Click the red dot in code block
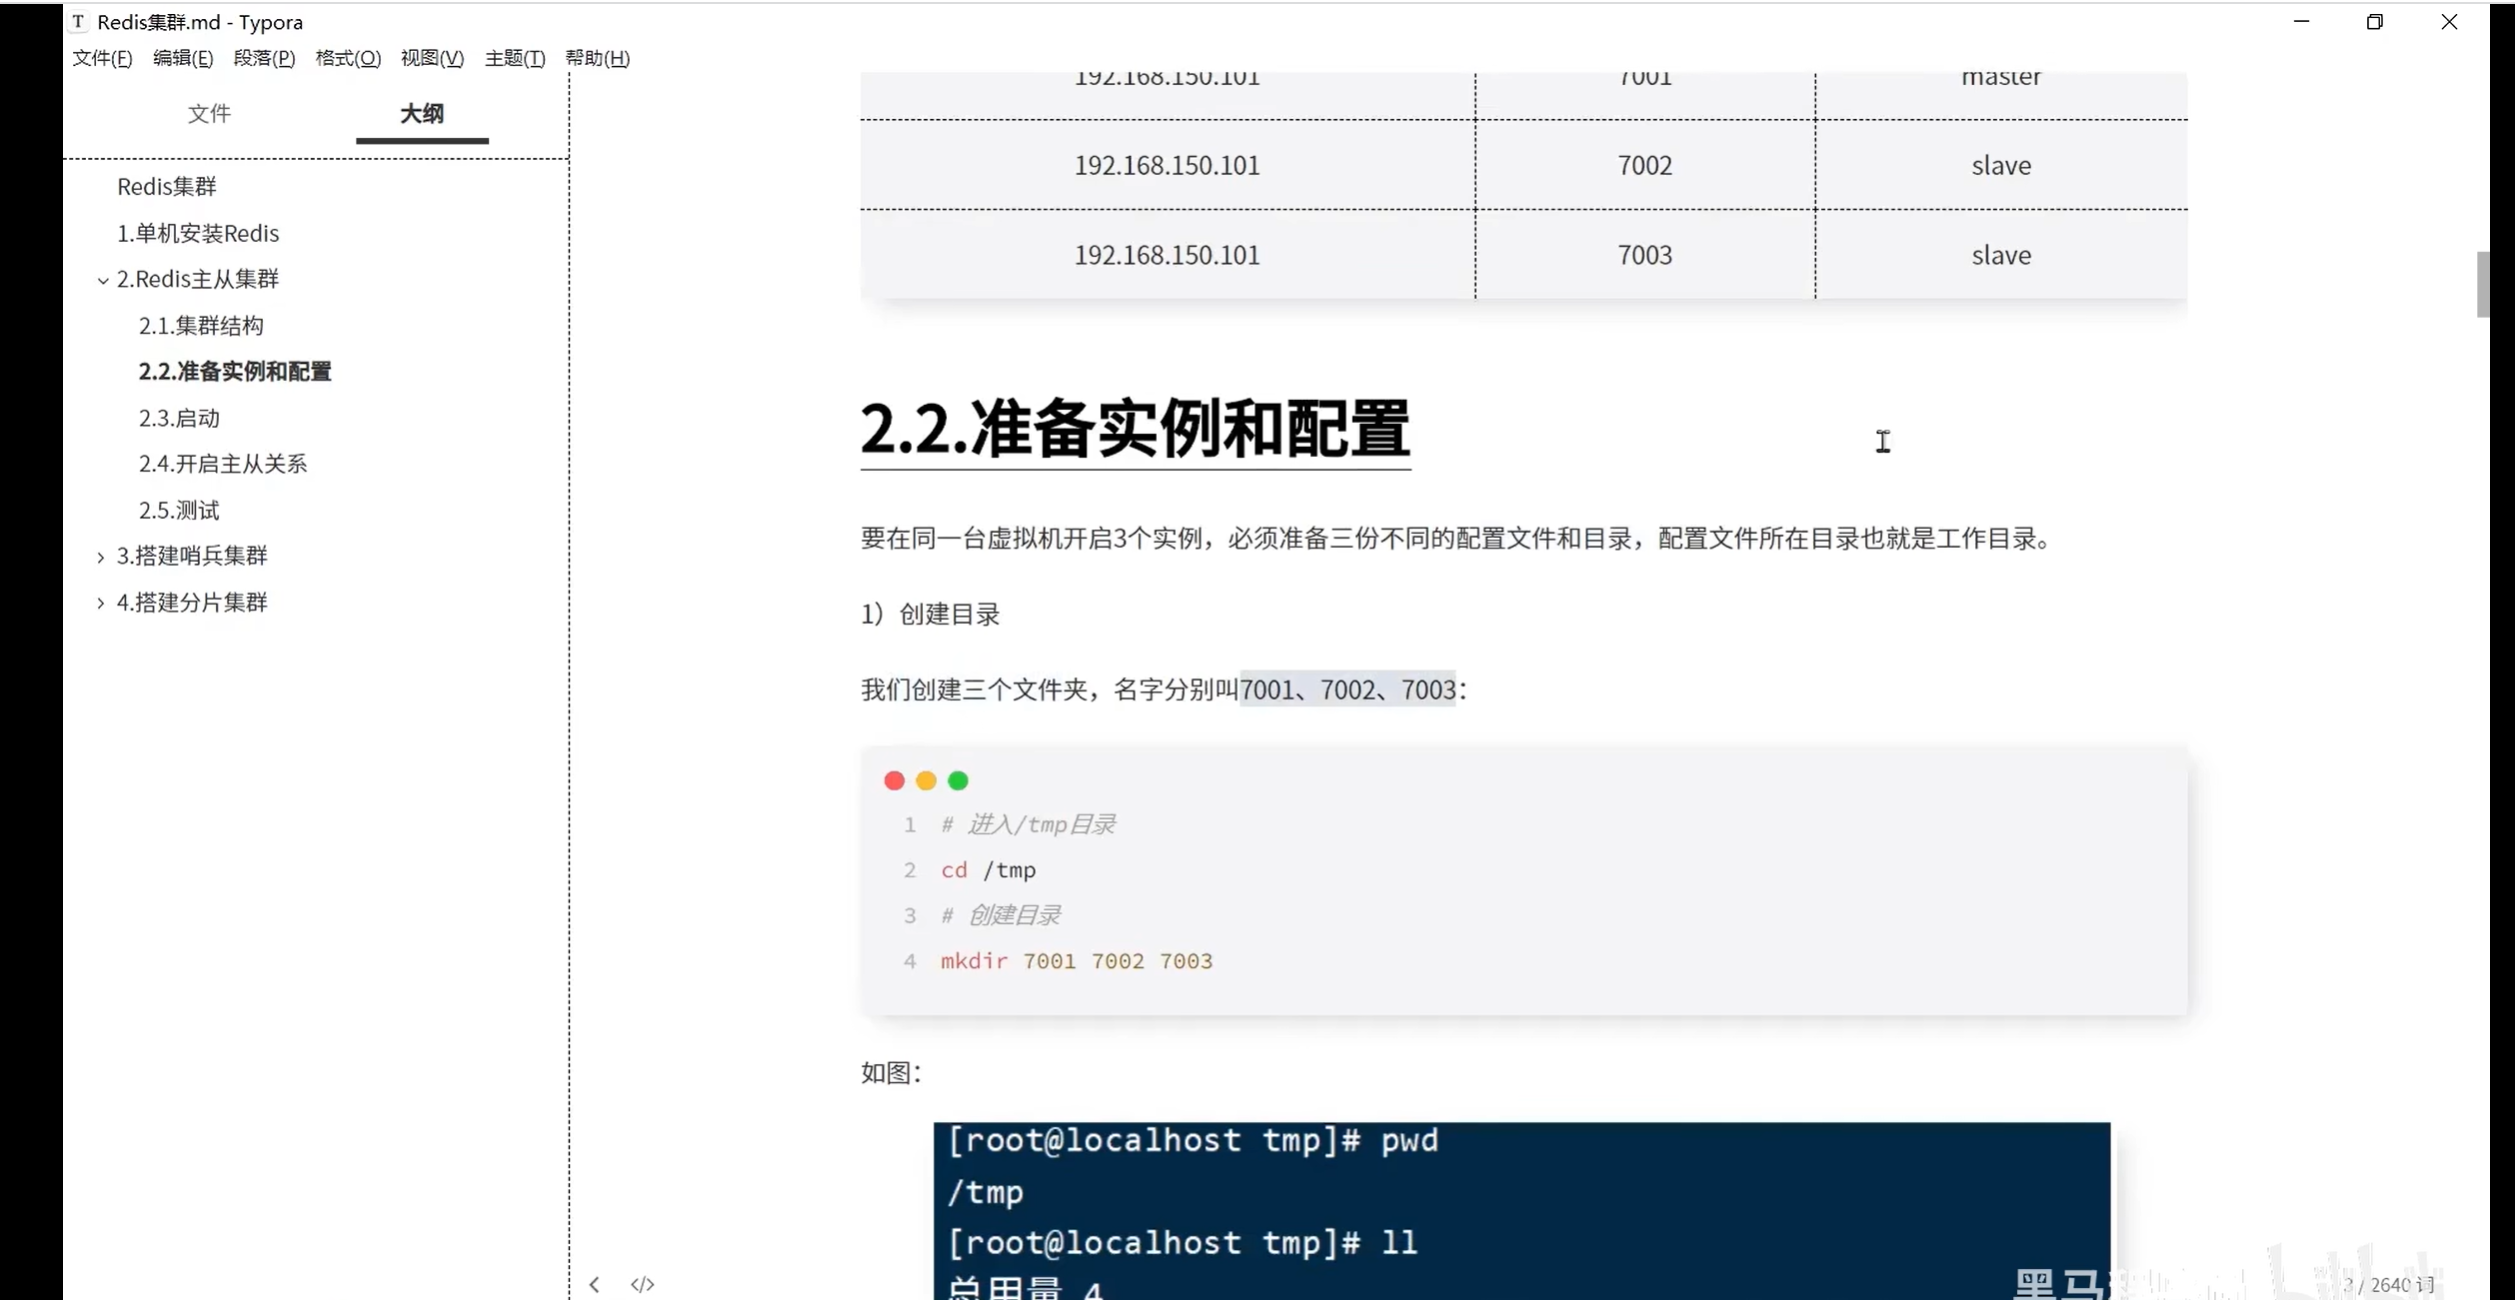 pos(894,780)
